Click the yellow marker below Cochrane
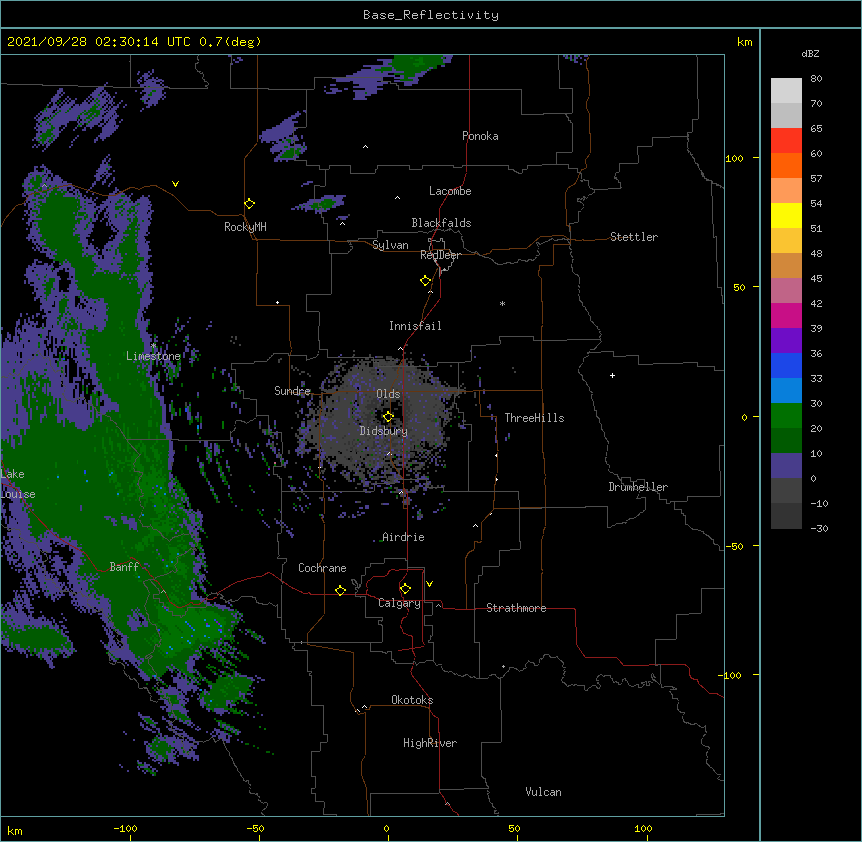Screen dimensions: 862x842 tap(340, 590)
